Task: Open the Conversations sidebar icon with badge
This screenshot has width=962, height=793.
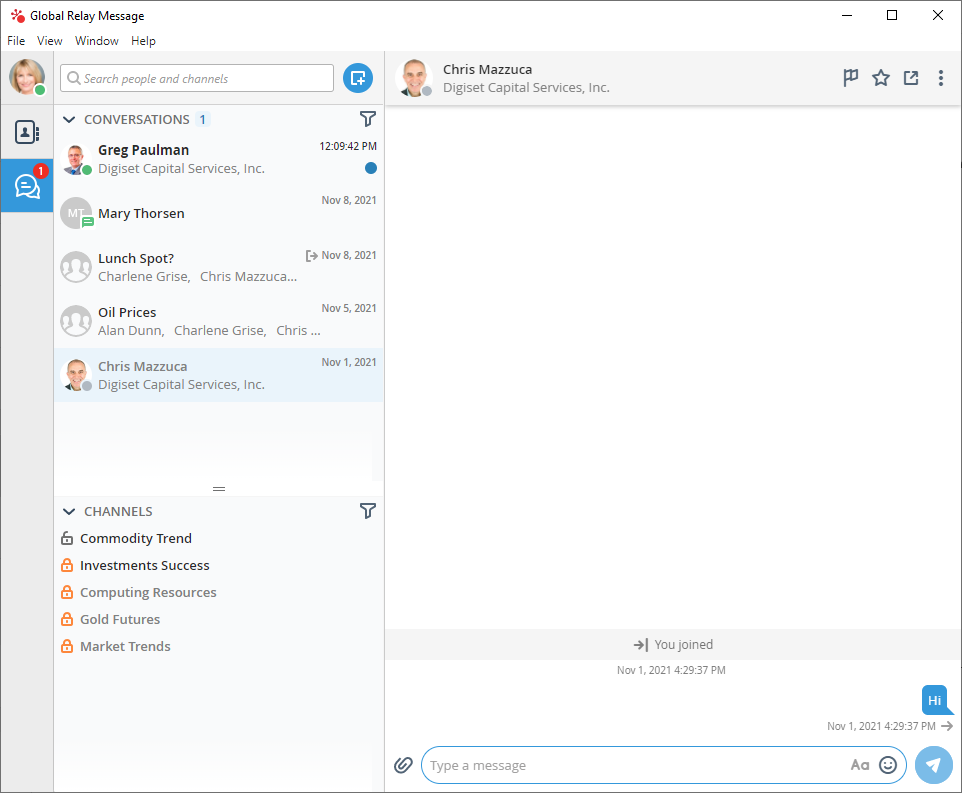Action: click(x=27, y=186)
